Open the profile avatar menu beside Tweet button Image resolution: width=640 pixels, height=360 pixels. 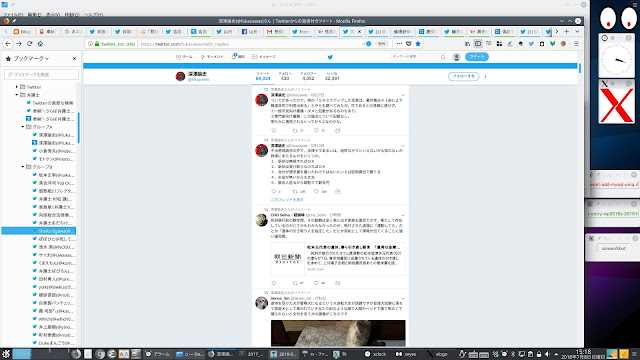(457, 57)
